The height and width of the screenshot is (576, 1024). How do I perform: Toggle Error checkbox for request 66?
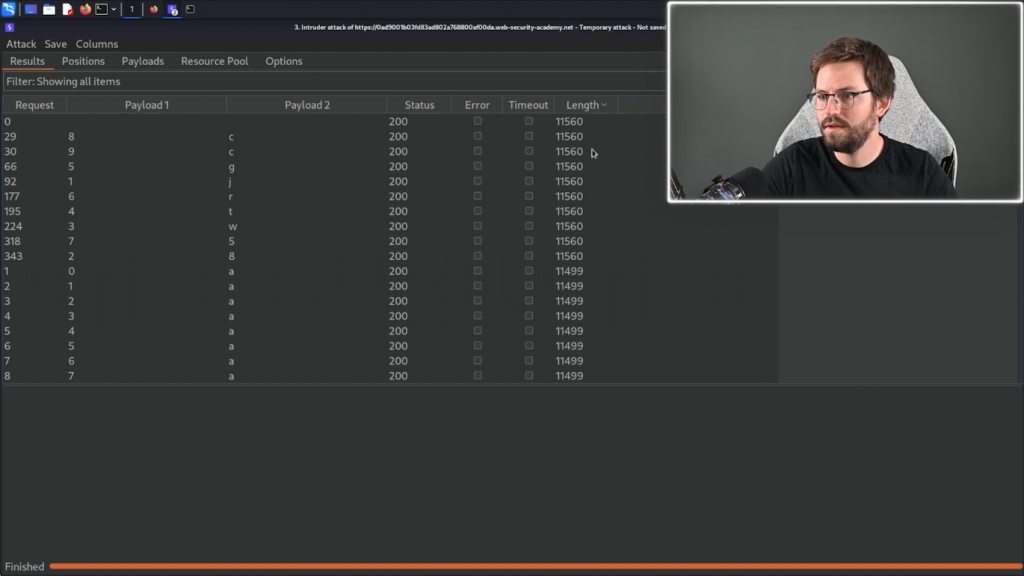pos(477,166)
